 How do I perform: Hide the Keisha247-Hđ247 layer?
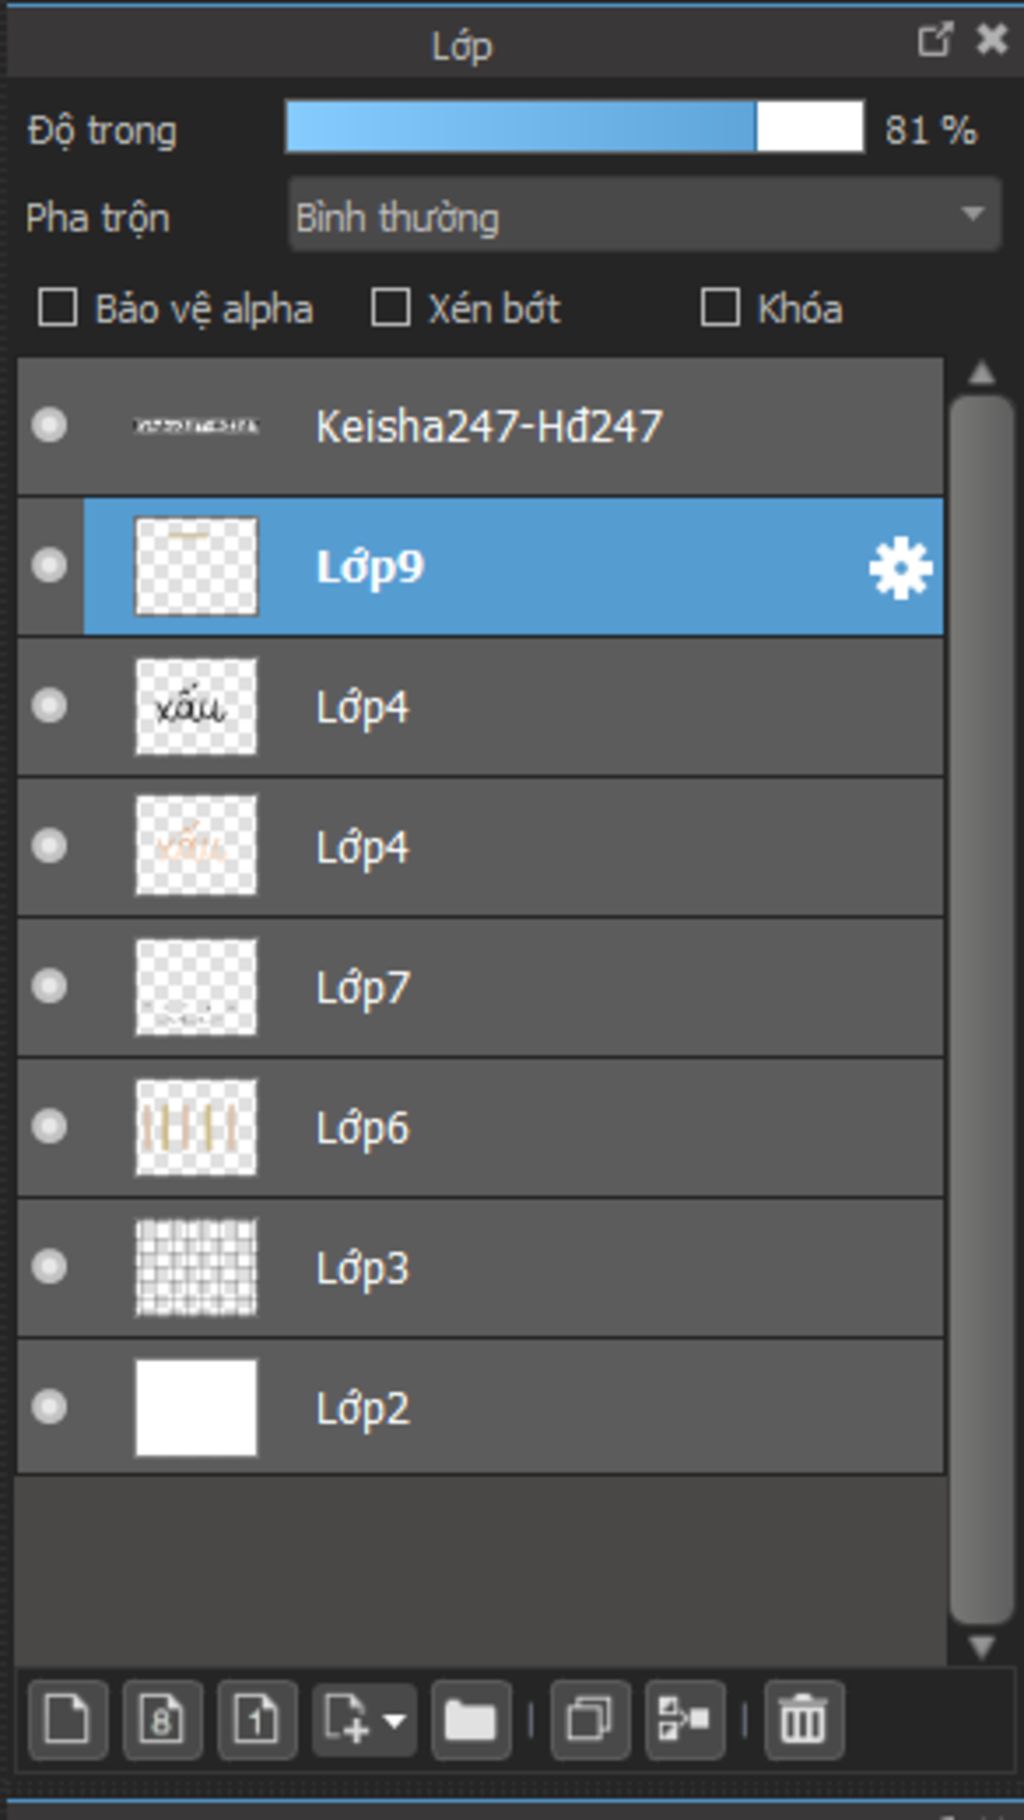pos(49,425)
